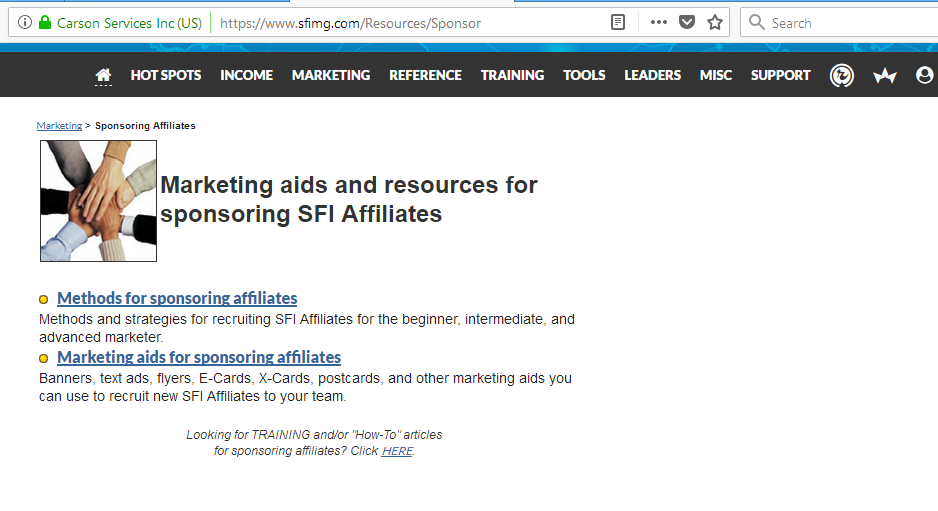The image size is (938, 511).
Task: Click the hands-together team image
Action: [99, 201]
